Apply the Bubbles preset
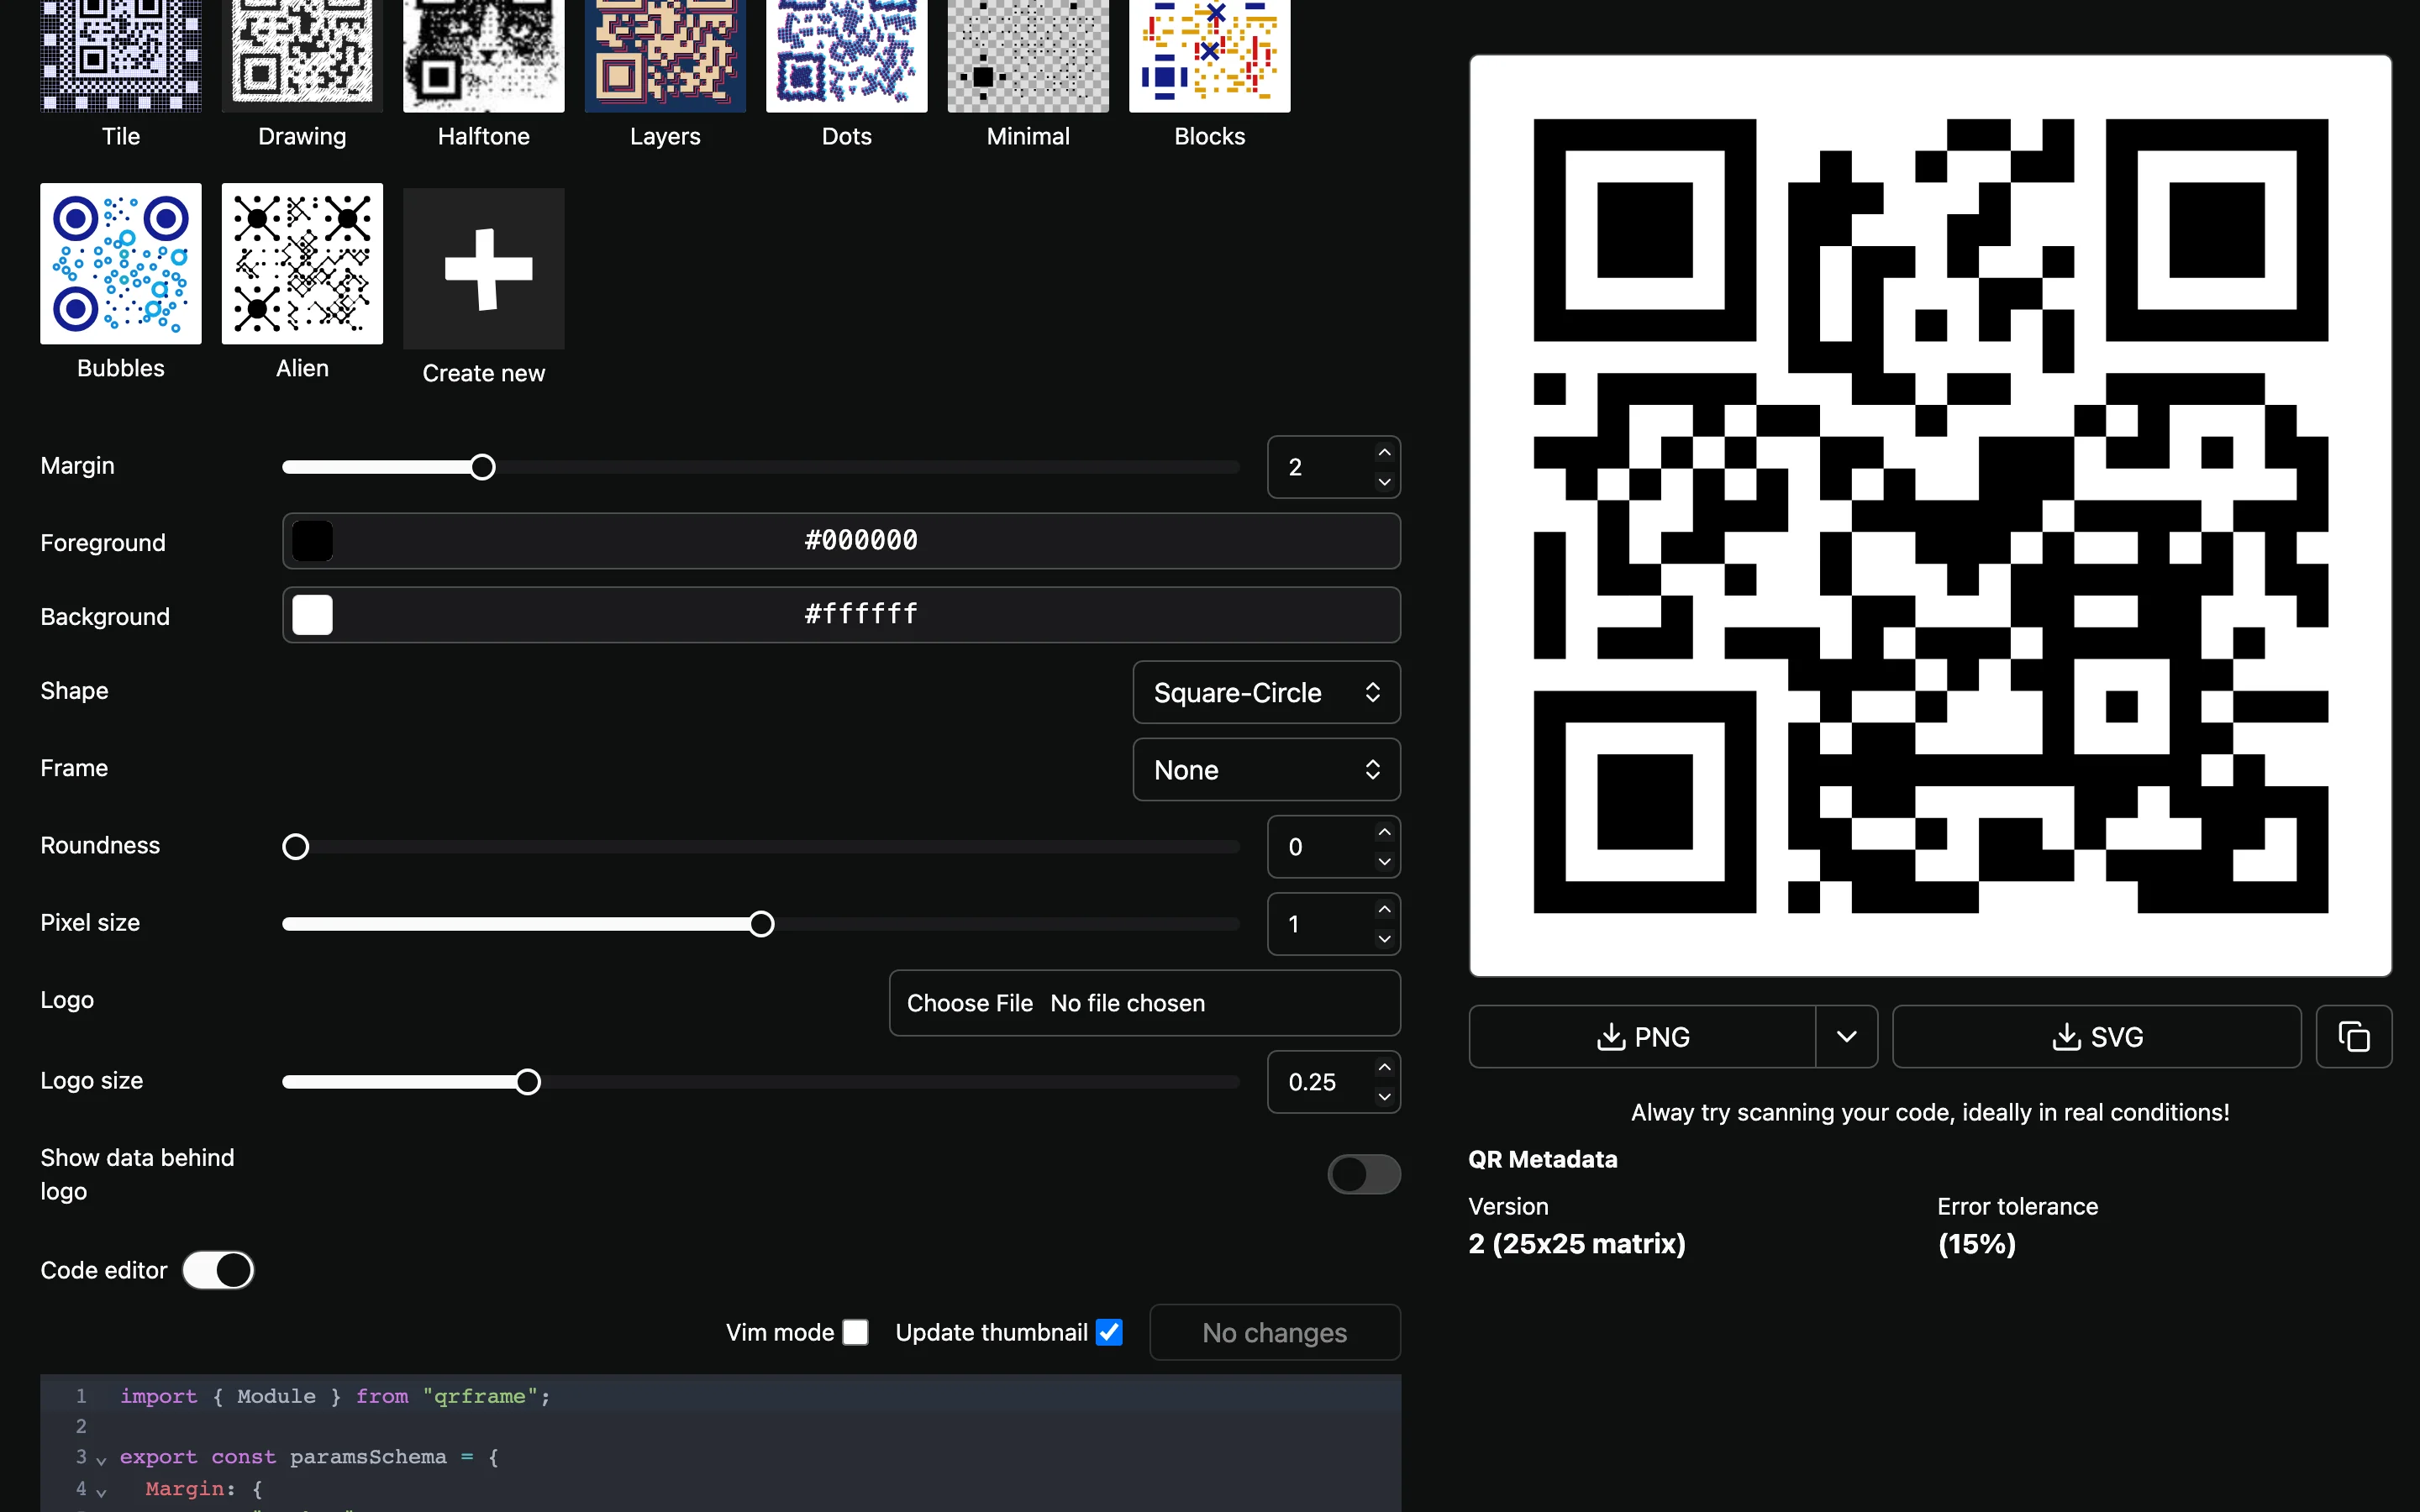The image size is (2420, 1512). [120, 263]
